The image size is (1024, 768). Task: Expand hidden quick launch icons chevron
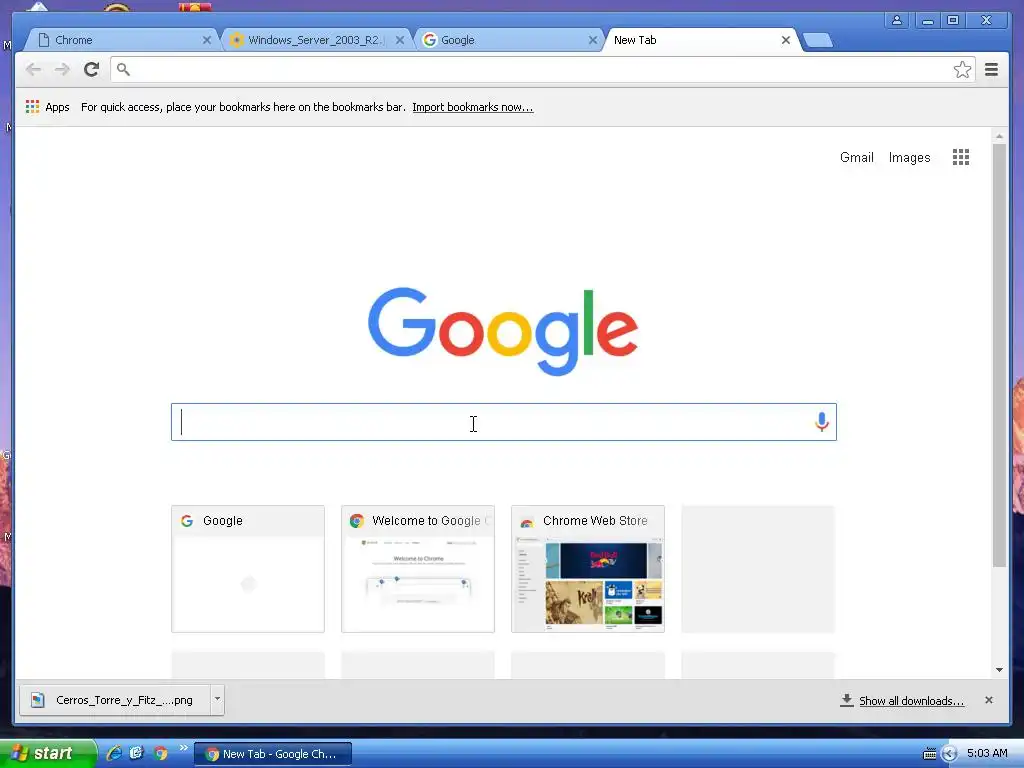pos(184,748)
